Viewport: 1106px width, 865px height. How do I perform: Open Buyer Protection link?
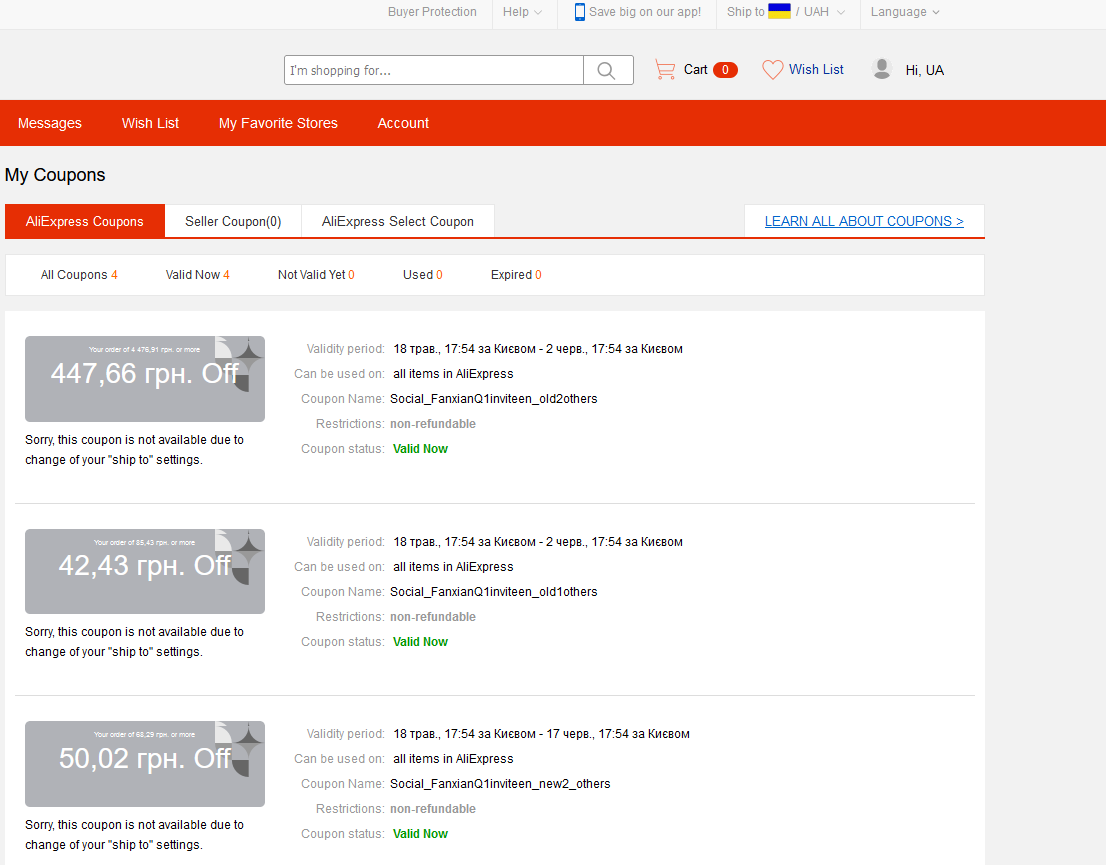coord(432,12)
